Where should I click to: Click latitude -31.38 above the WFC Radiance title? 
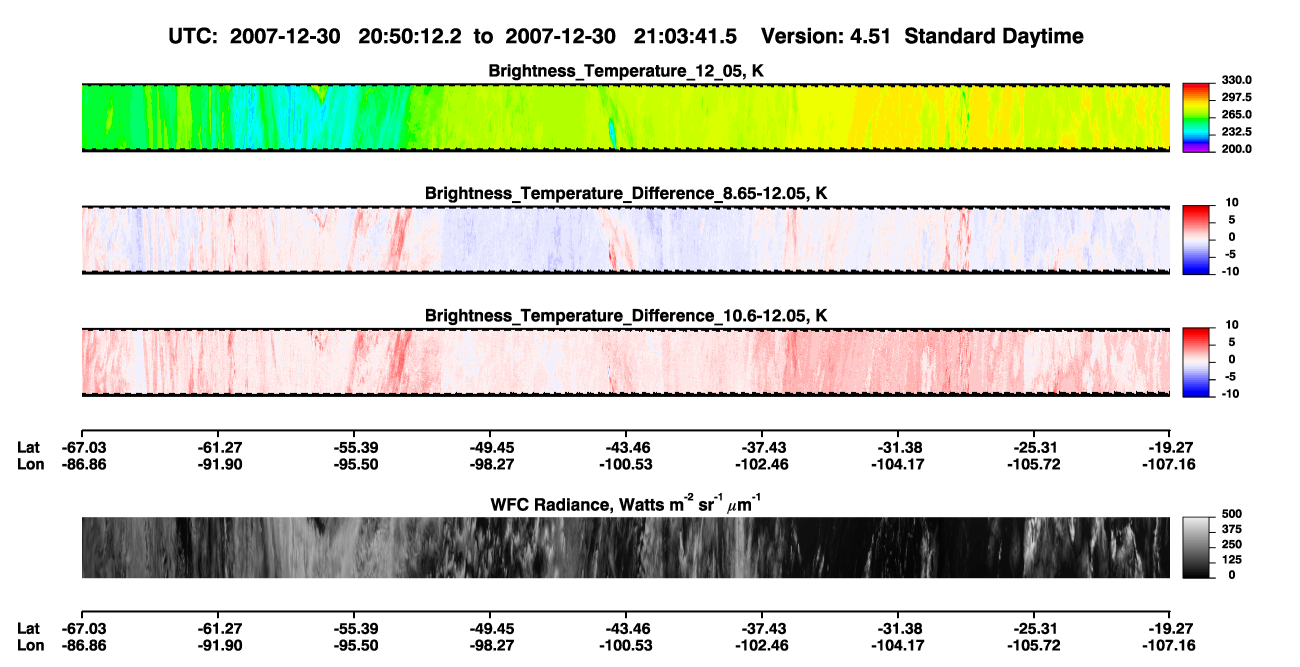pyautogui.click(x=900, y=448)
